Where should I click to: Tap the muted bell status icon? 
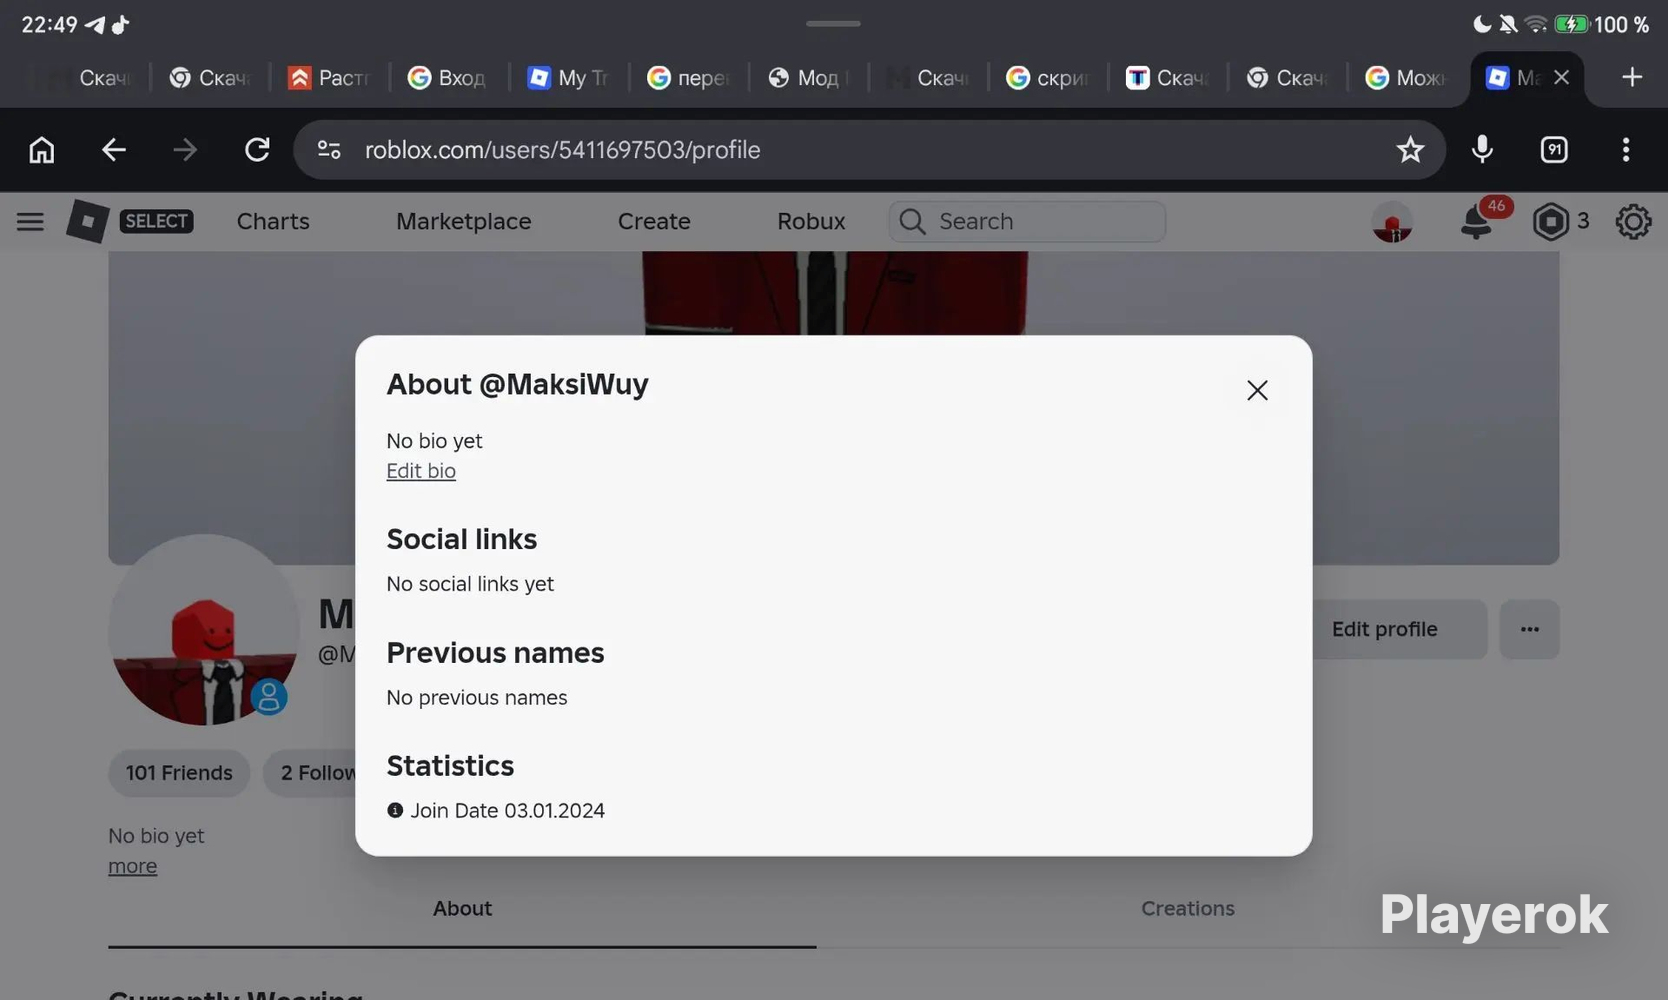tap(1508, 24)
